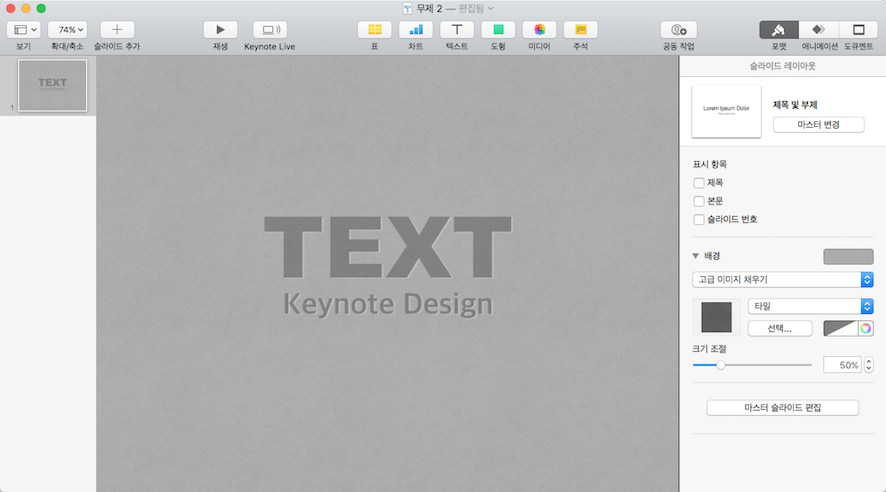Click the dark fill image well
886x492 pixels.
716,317
